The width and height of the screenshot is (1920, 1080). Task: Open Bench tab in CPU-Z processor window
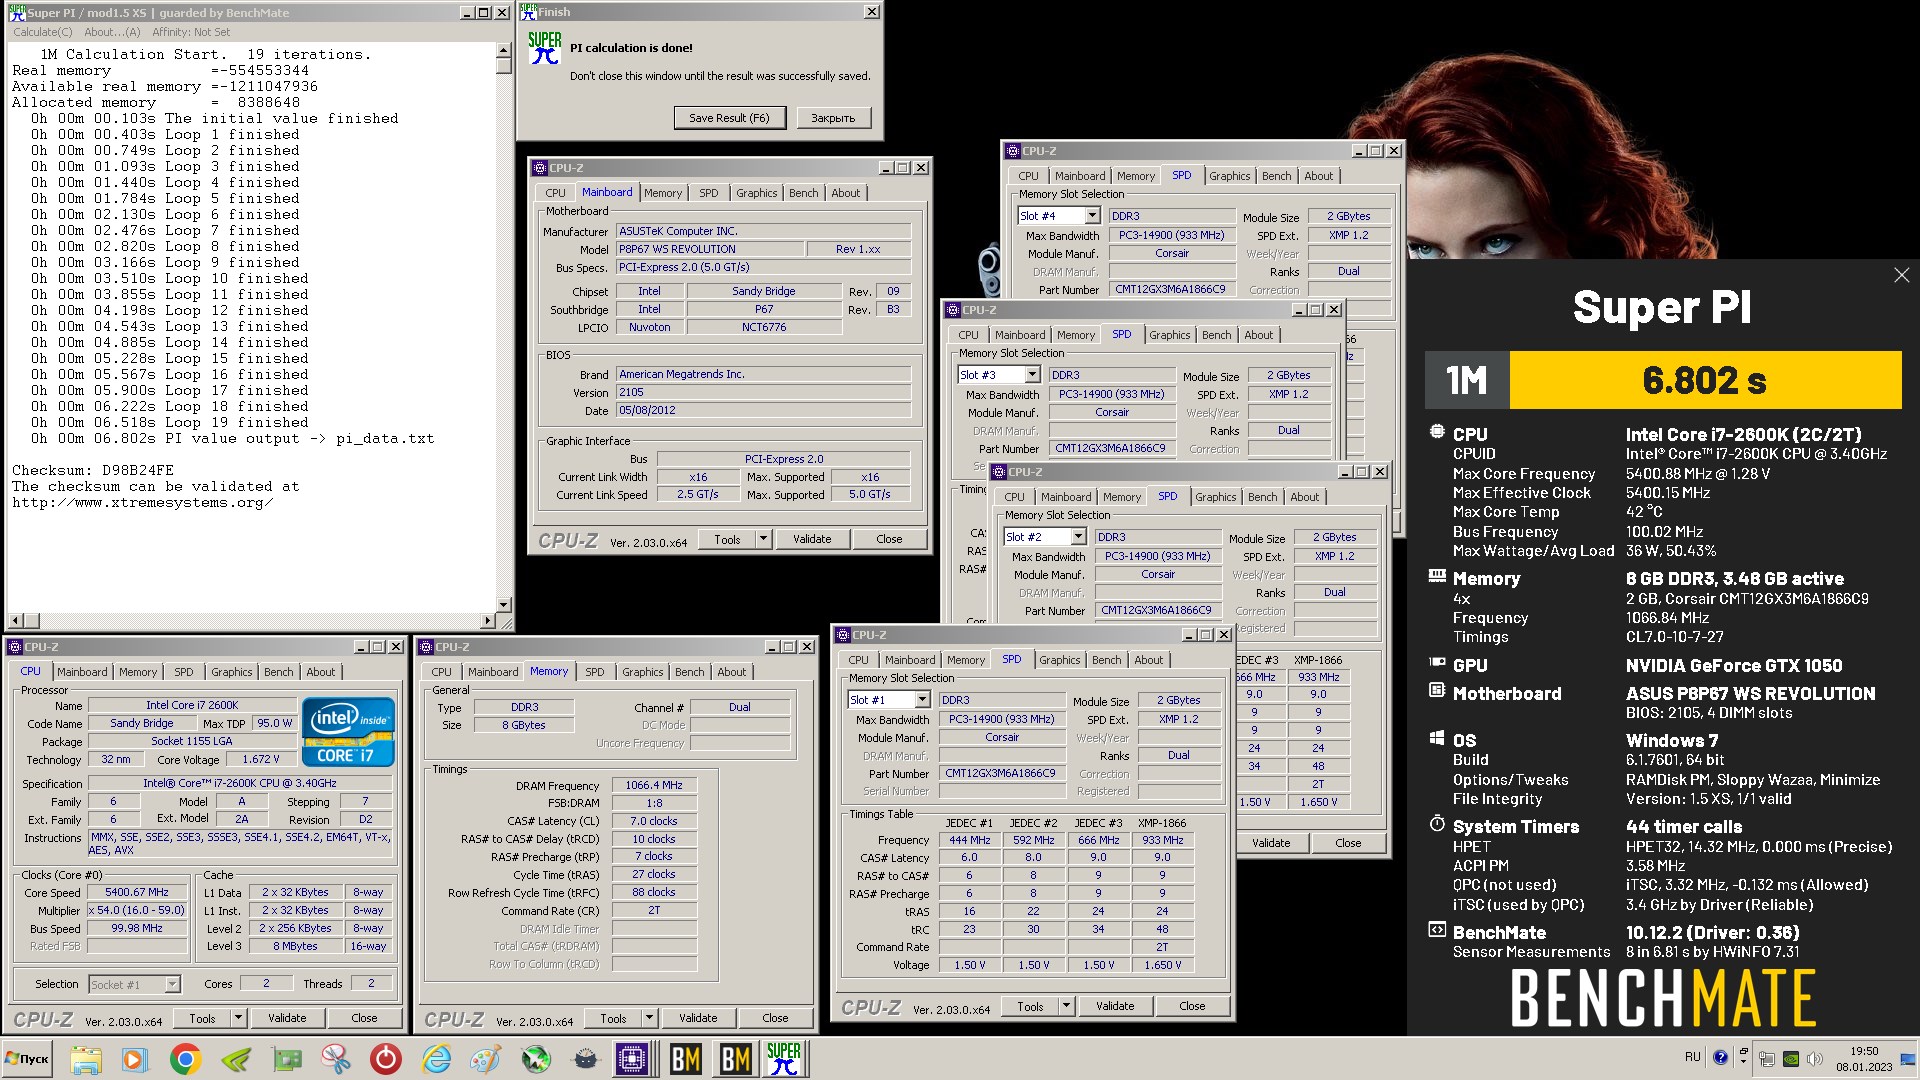279,672
